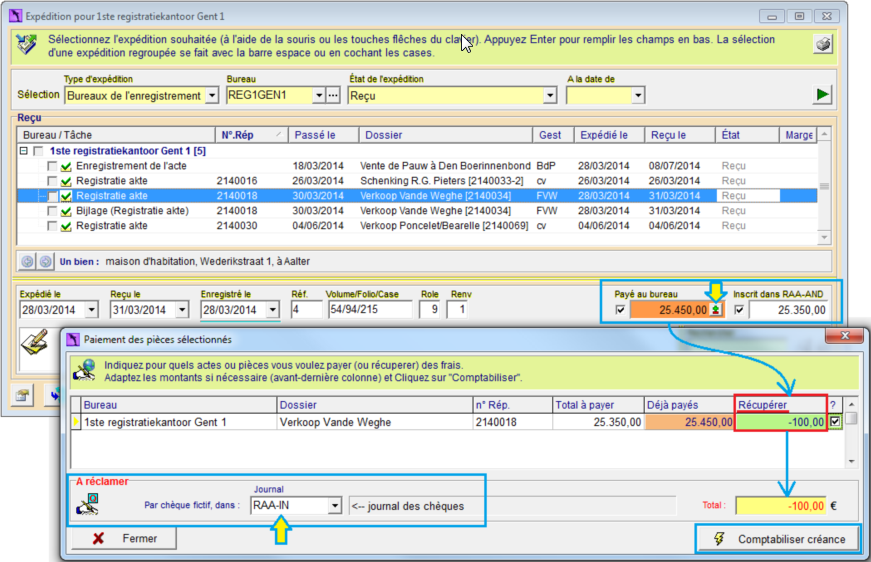Sort by the État column header
The image size is (871, 562).
[x=747, y=135]
